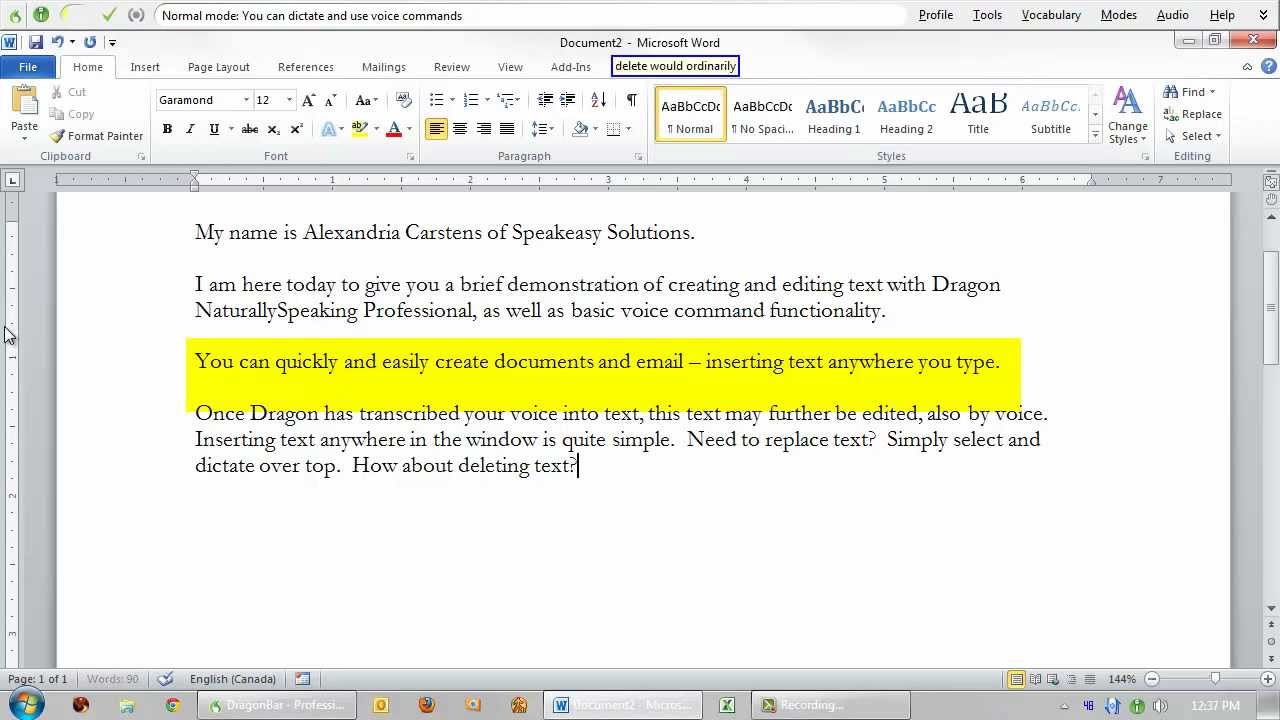Image resolution: width=1280 pixels, height=720 pixels.
Task: Toggle Center alignment
Action: pos(460,129)
